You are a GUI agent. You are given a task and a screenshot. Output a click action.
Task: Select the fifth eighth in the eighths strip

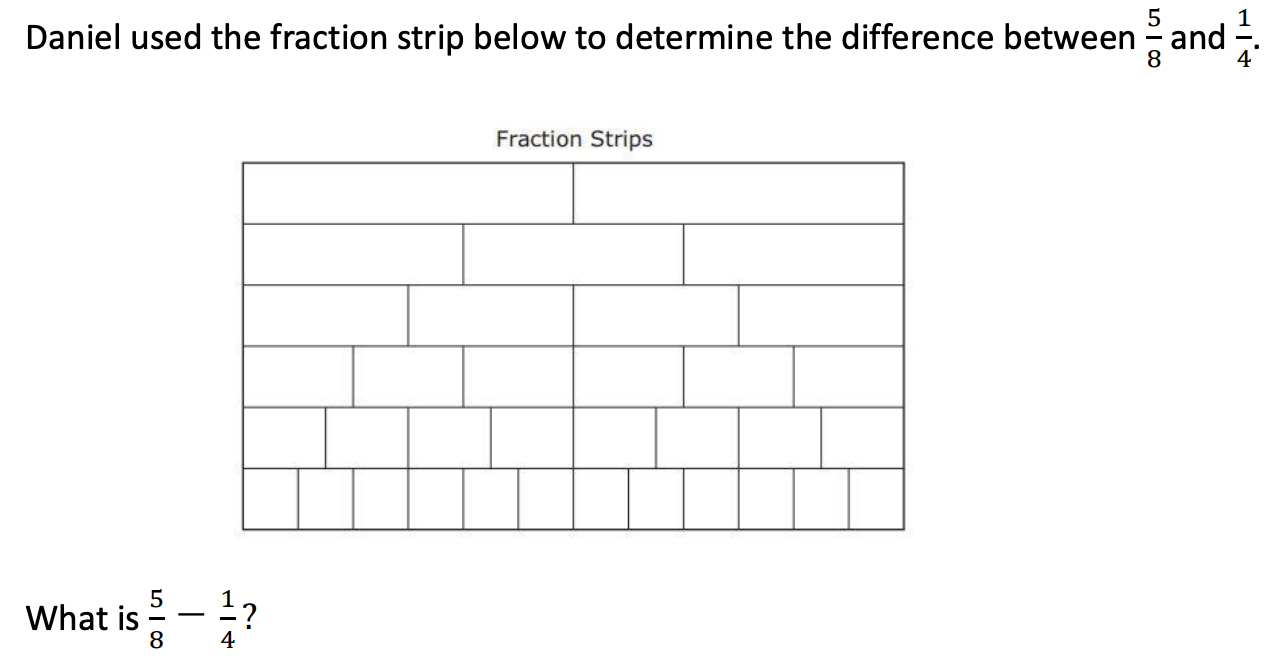click(x=615, y=437)
